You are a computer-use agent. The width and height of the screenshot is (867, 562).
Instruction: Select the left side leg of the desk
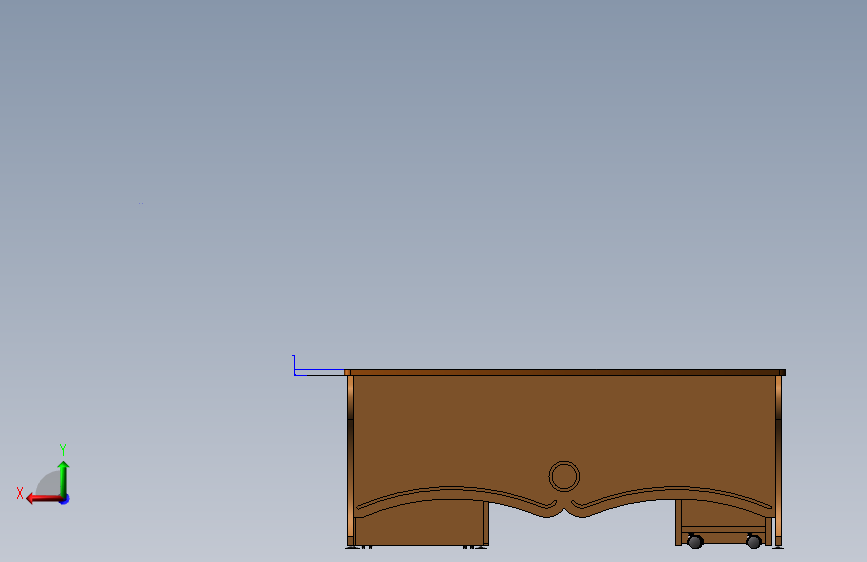[x=350, y=461]
